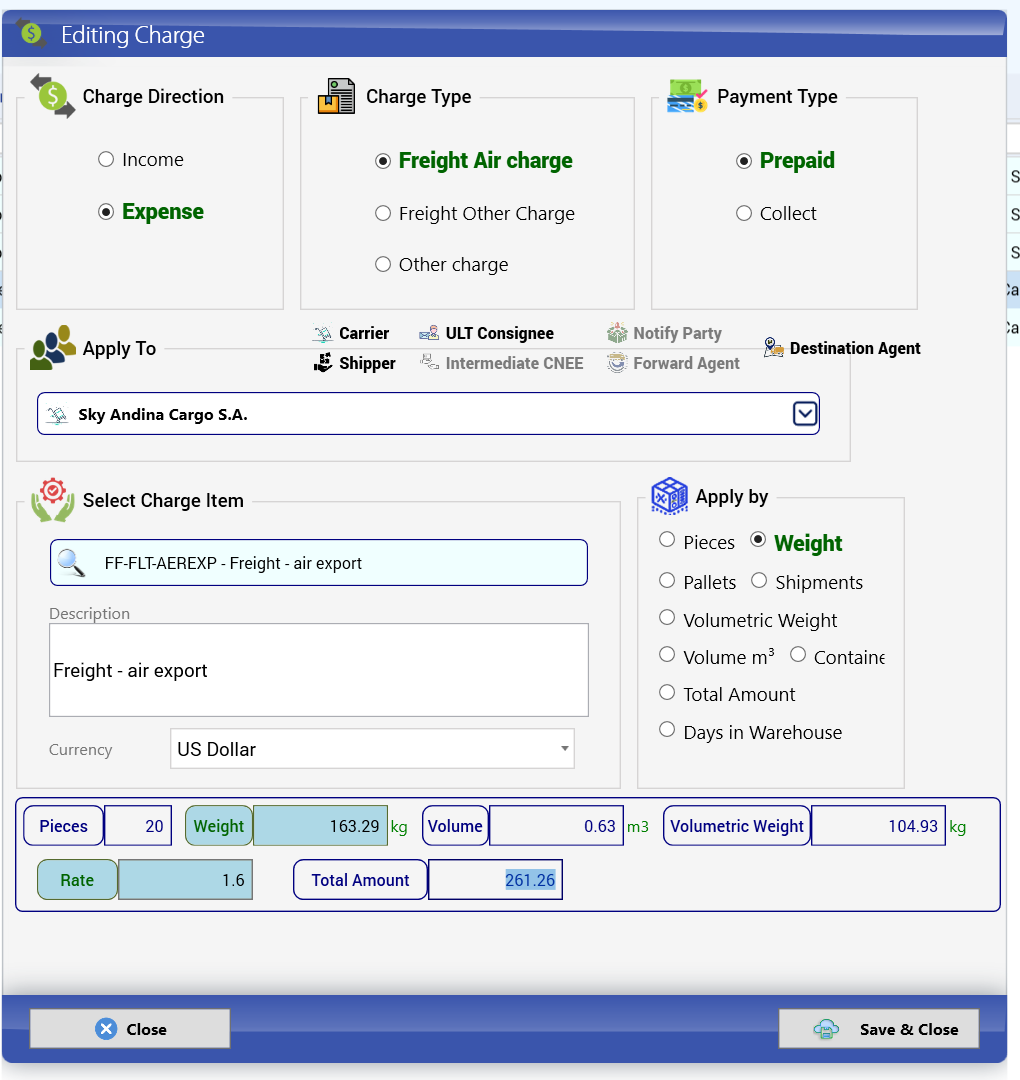Screen dimensions: 1020x1080
Task: Click the Apply by boxes icon
Action: [x=669, y=496]
